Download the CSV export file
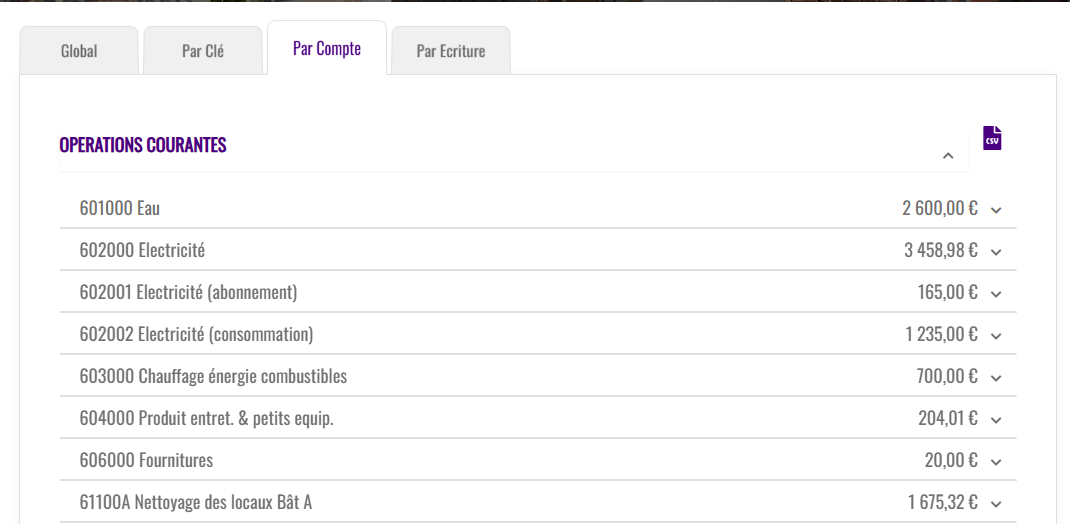 [x=992, y=138]
